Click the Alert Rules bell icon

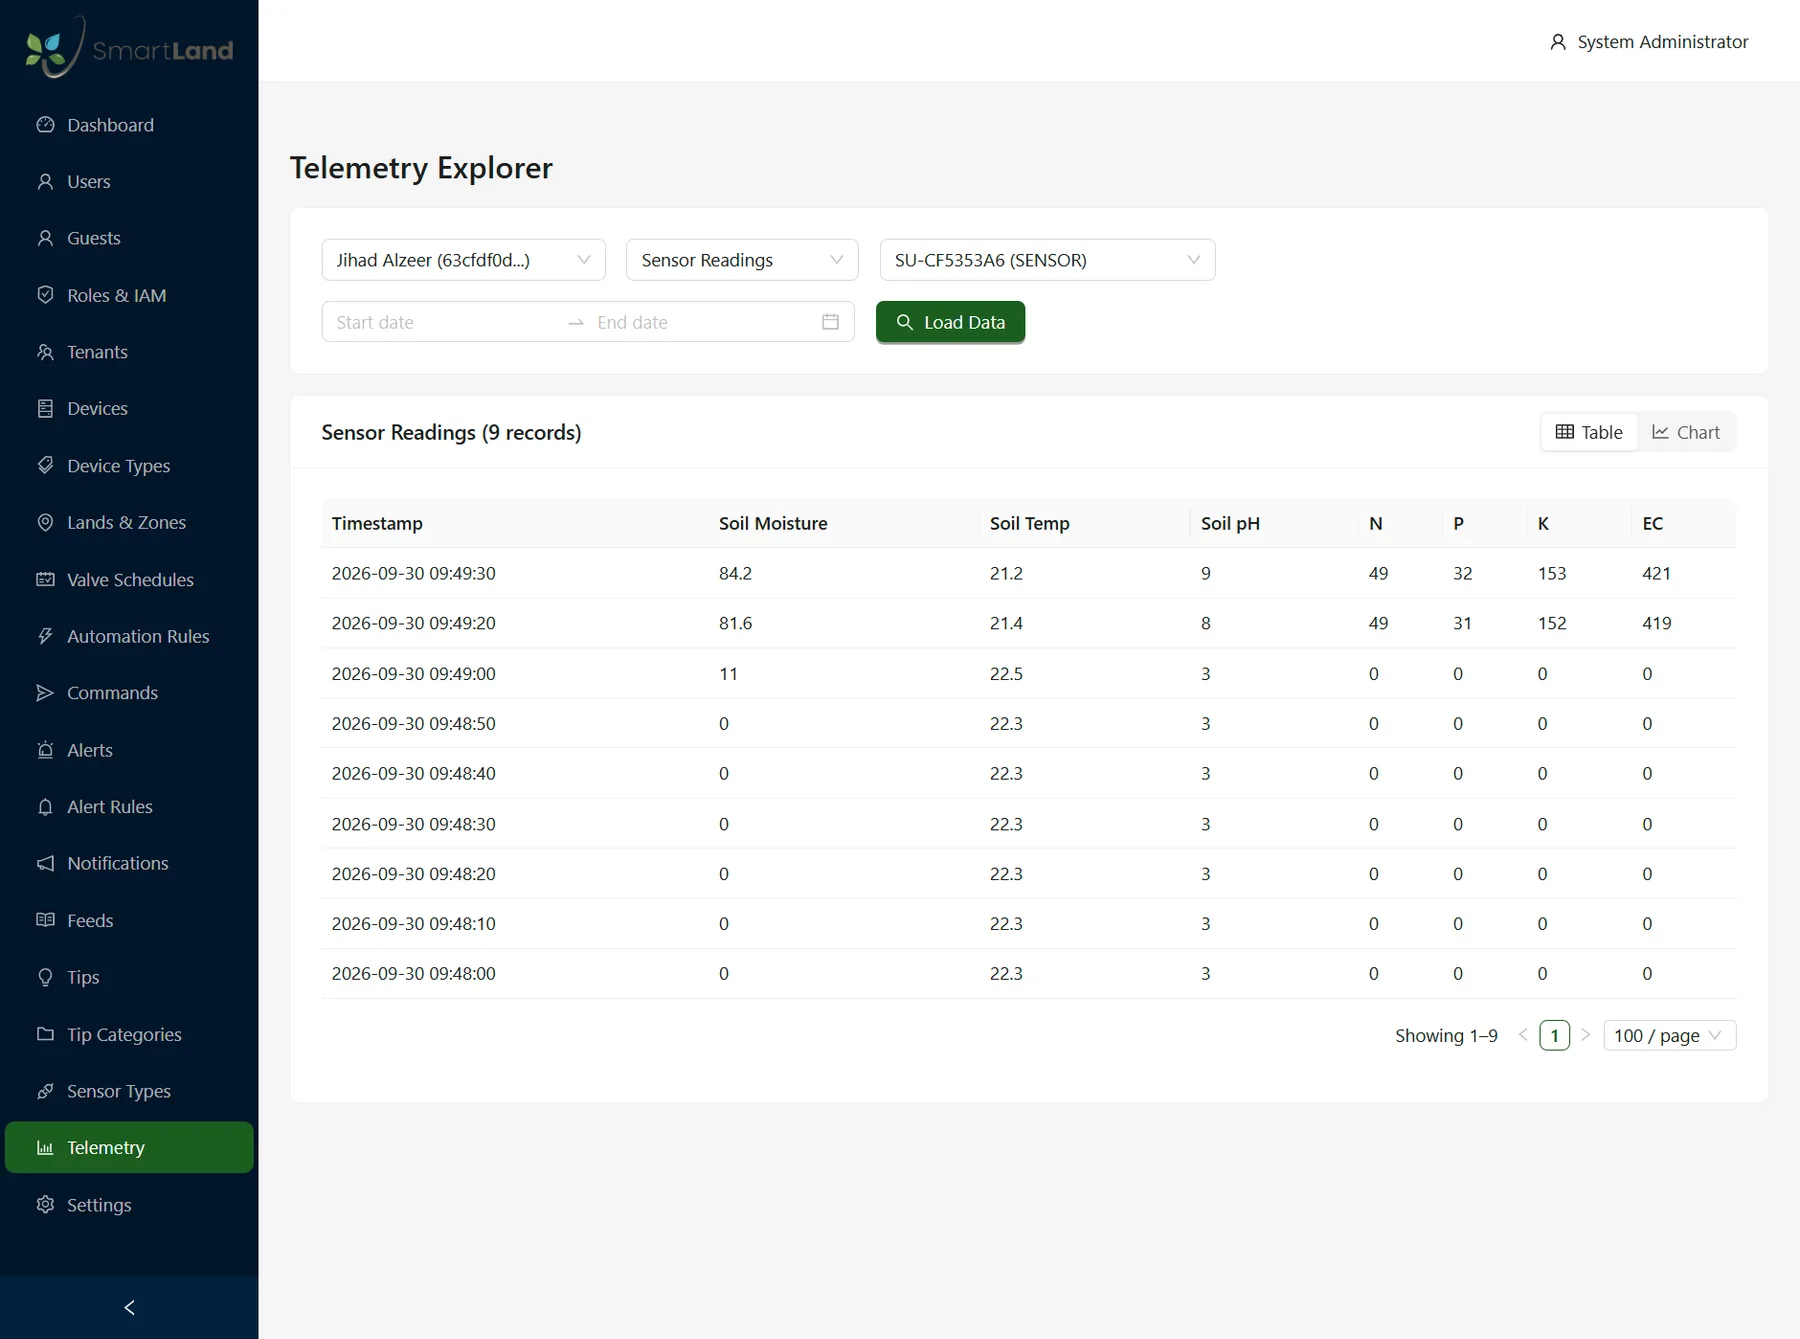pos(45,807)
